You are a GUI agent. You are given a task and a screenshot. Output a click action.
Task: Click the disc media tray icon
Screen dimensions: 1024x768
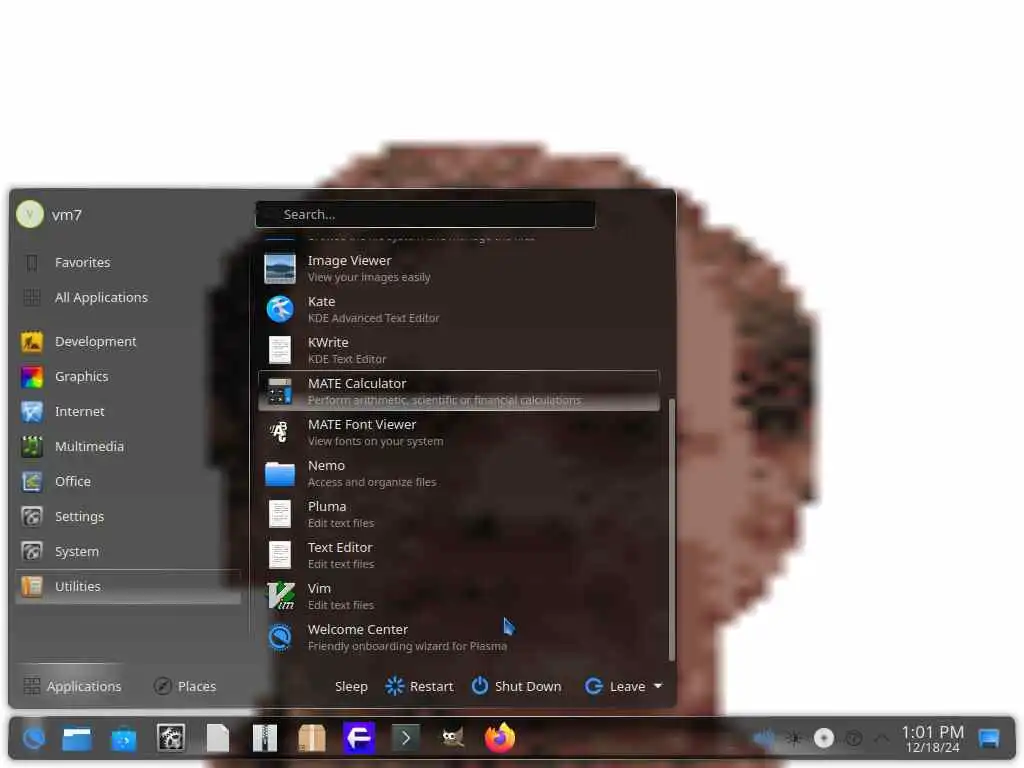[824, 739]
